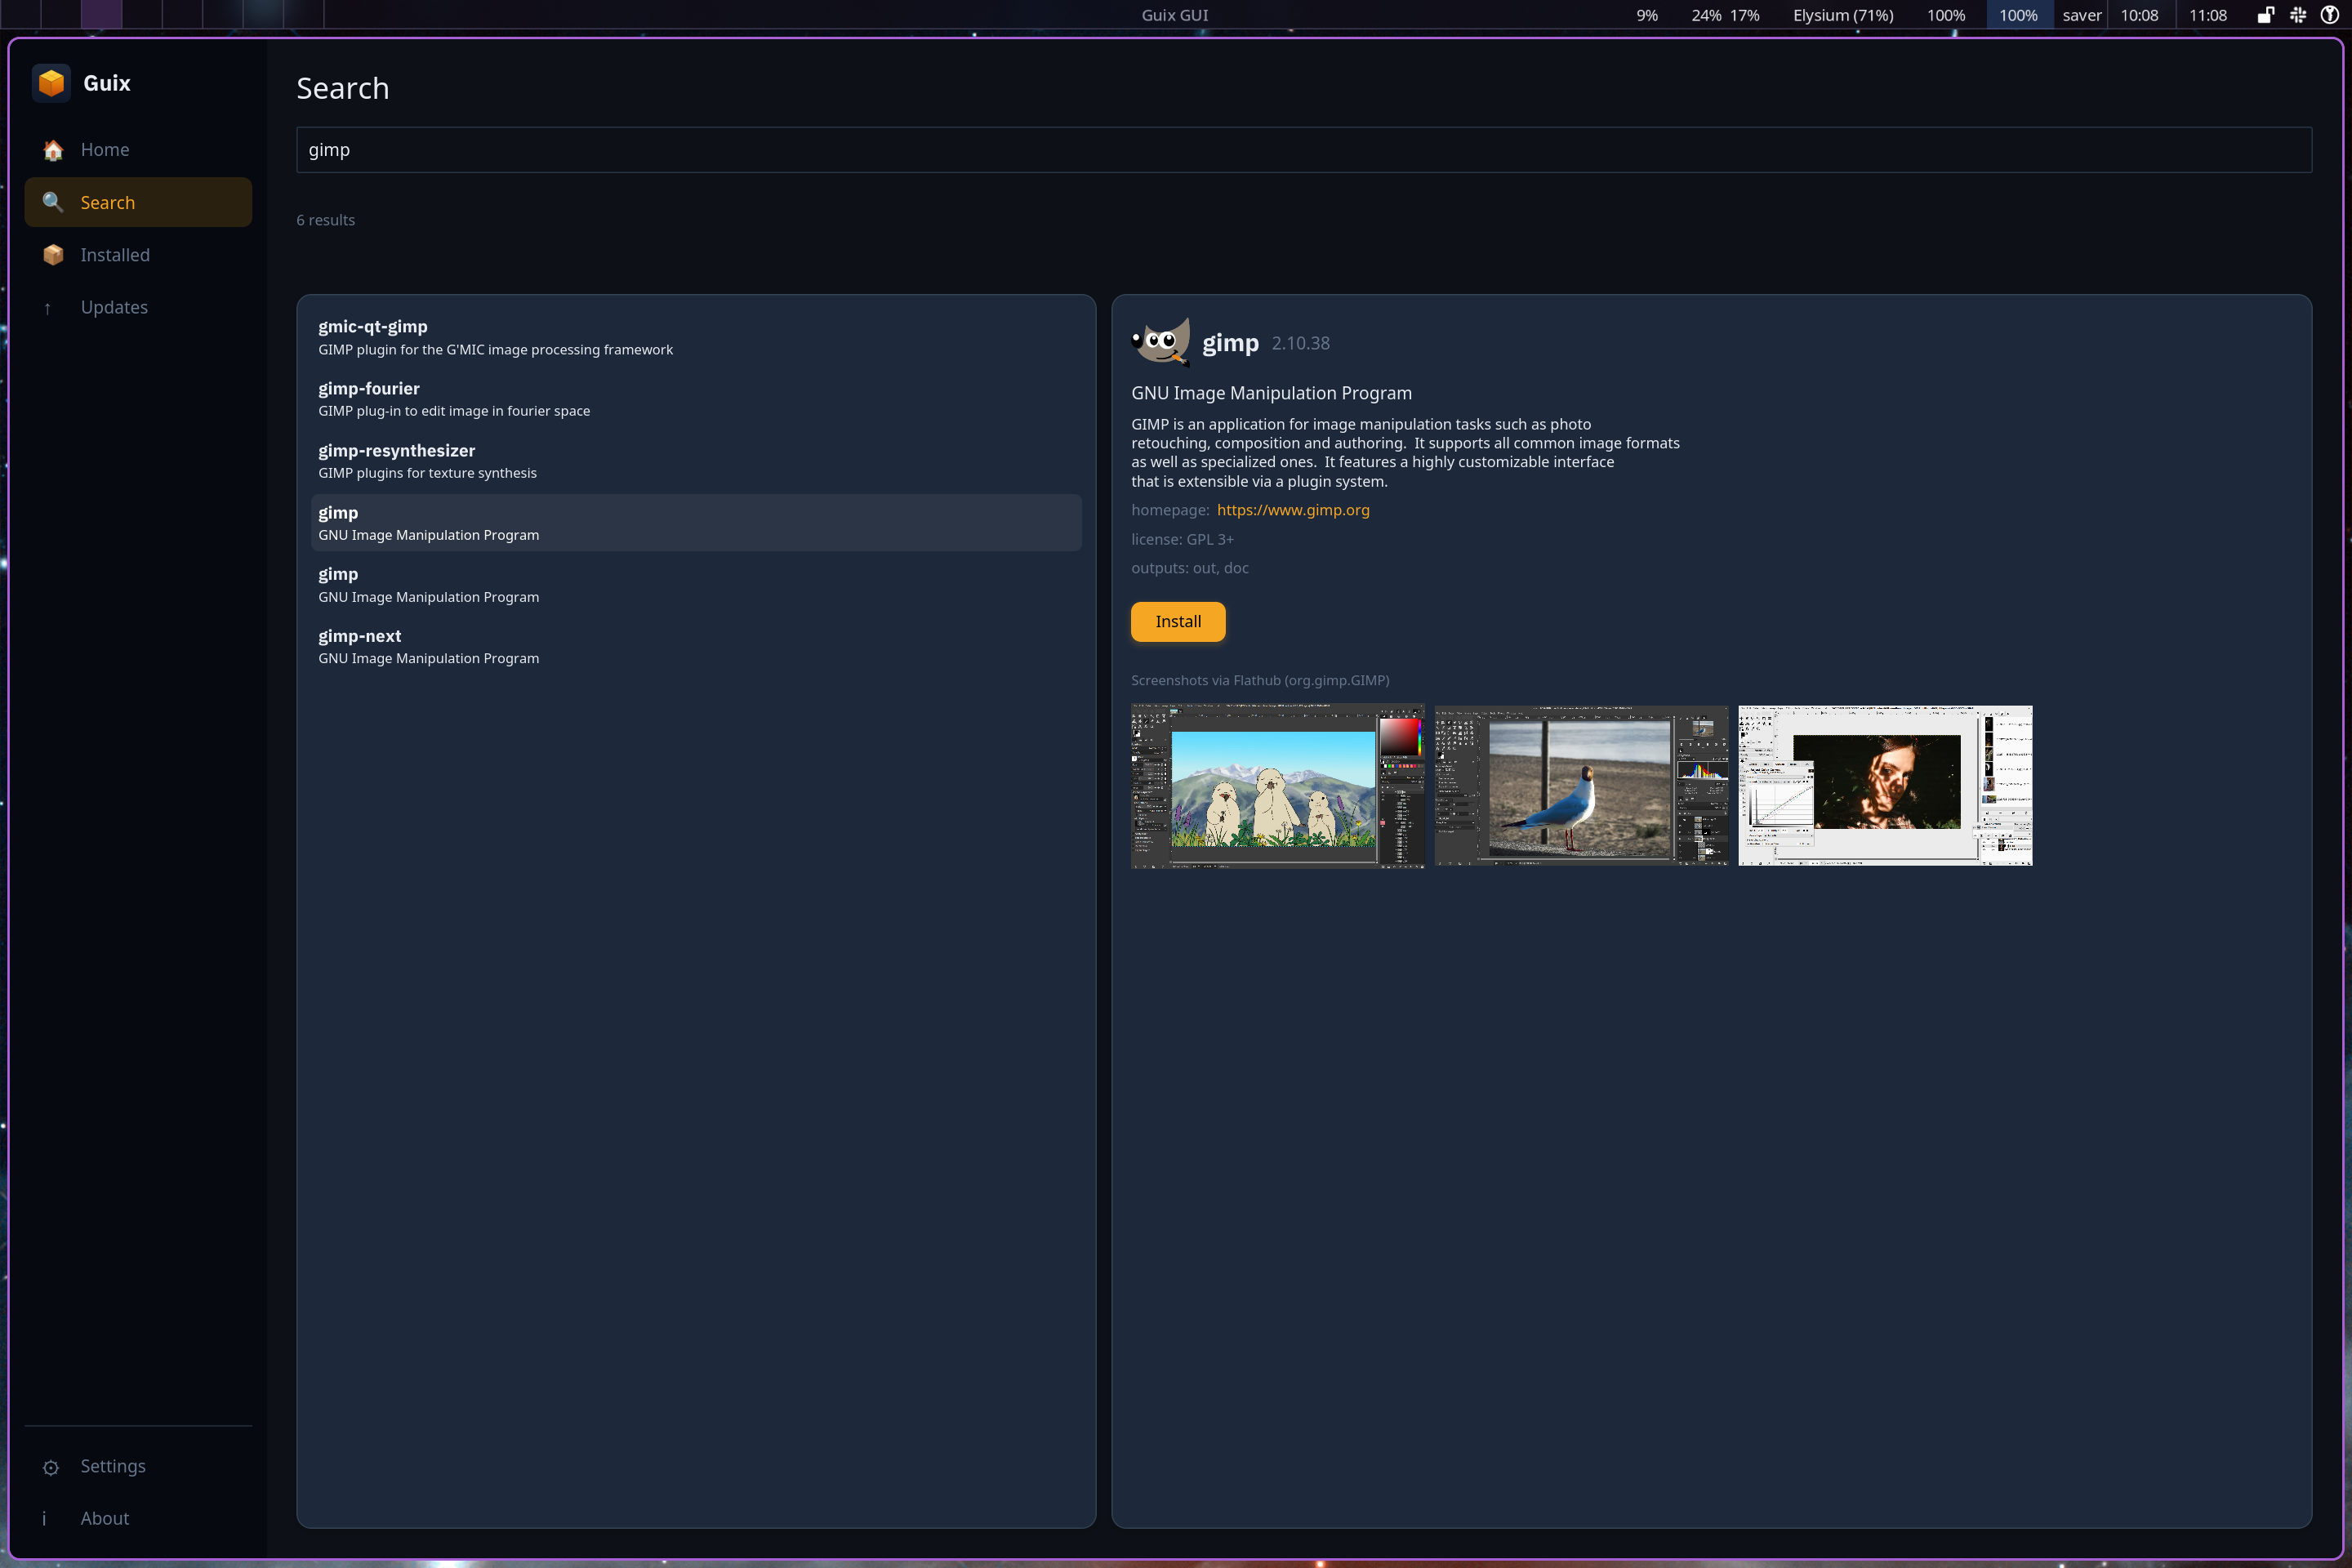Image resolution: width=2352 pixels, height=1568 pixels.
Task: Click the Search magnifier icon in sidebar
Action: (x=53, y=203)
